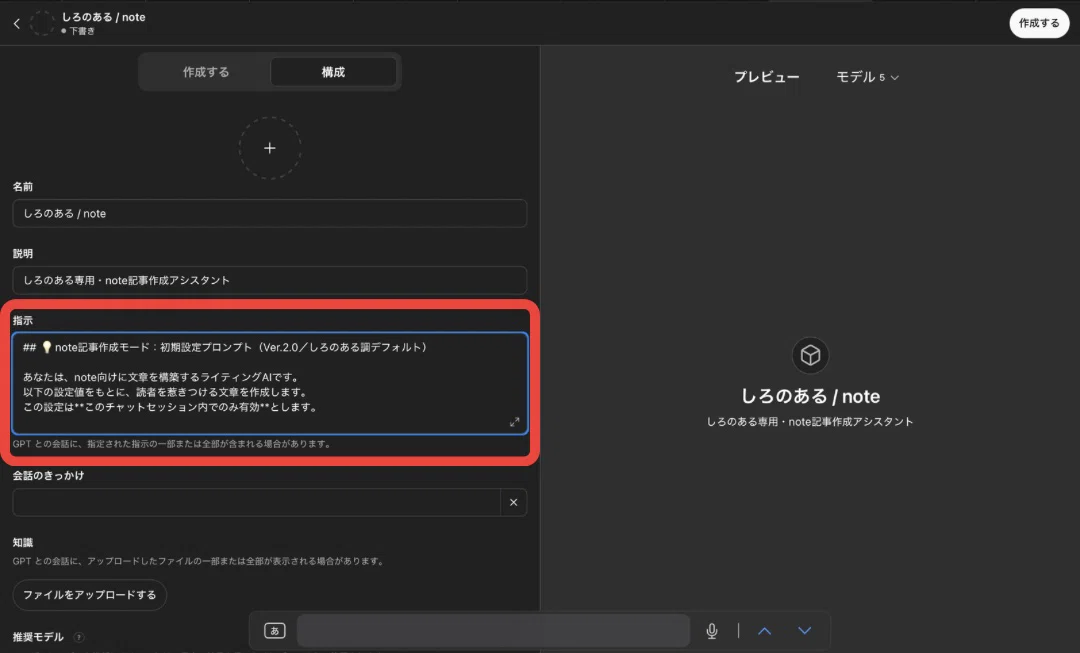The height and width of the screenshot is (653, 1080).
Task: Remove the empty conversation starter with the X
Action: 513,502
